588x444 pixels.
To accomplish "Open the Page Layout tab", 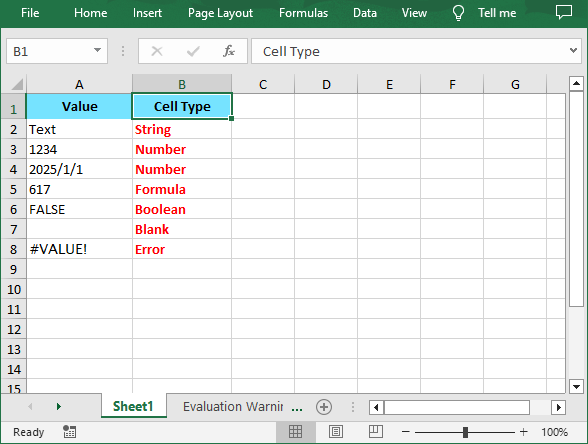I will pos(220,13).
